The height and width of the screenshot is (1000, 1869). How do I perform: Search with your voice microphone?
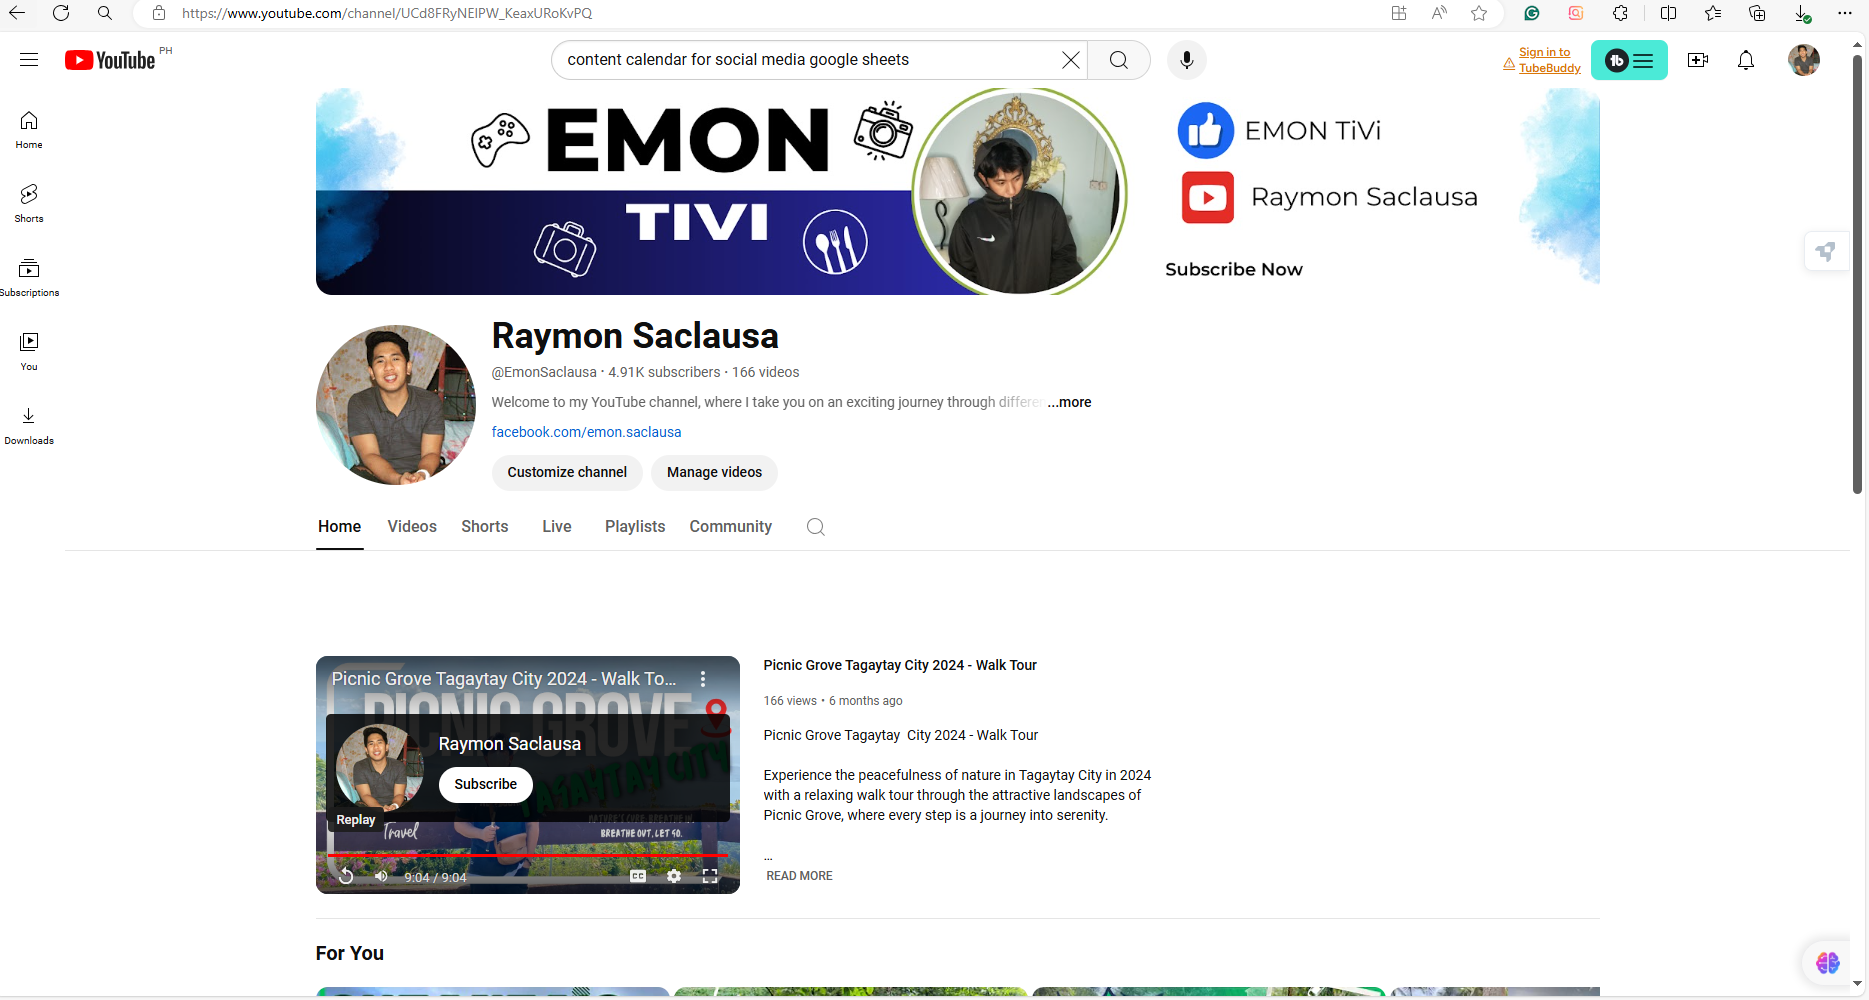click(x=1187, y=60)
